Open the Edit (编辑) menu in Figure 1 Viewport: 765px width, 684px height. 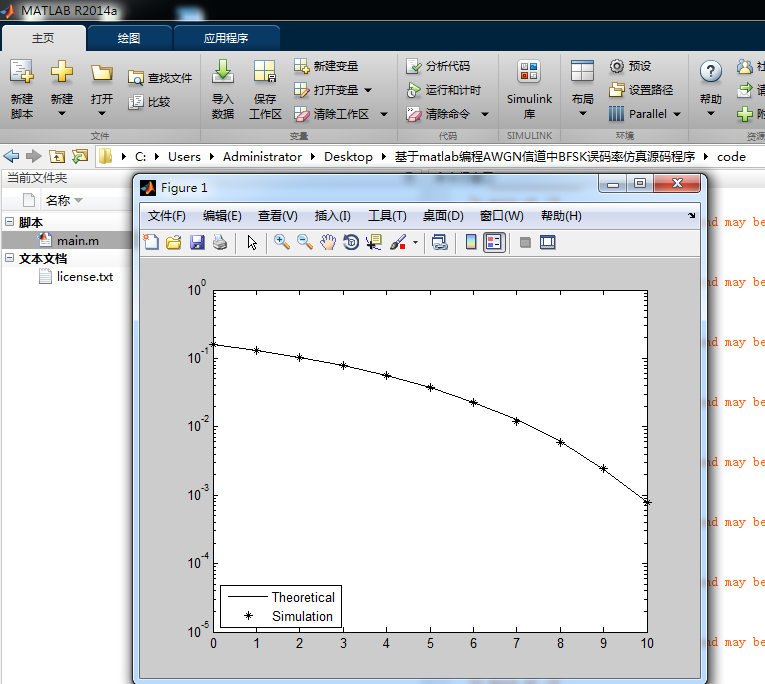(x=222, y=216)
